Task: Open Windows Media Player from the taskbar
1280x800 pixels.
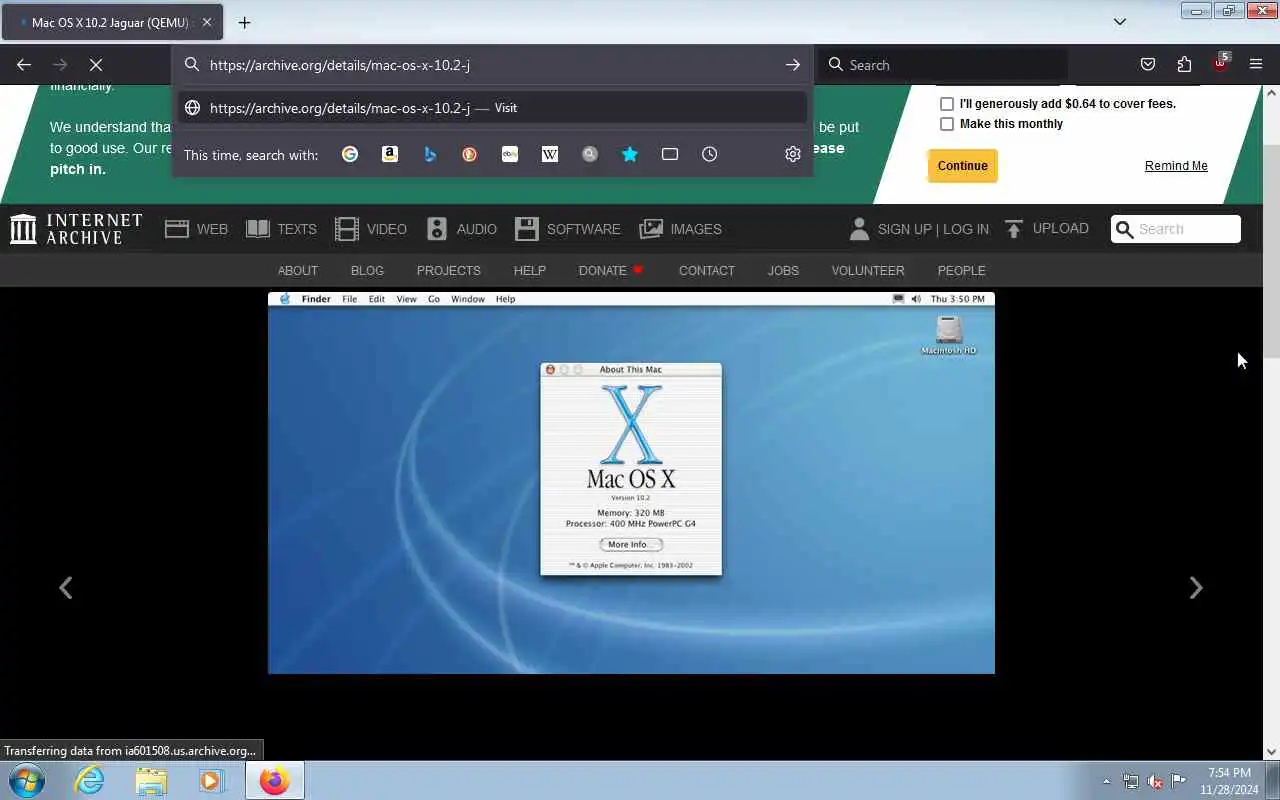Action: tap(211, 781)
